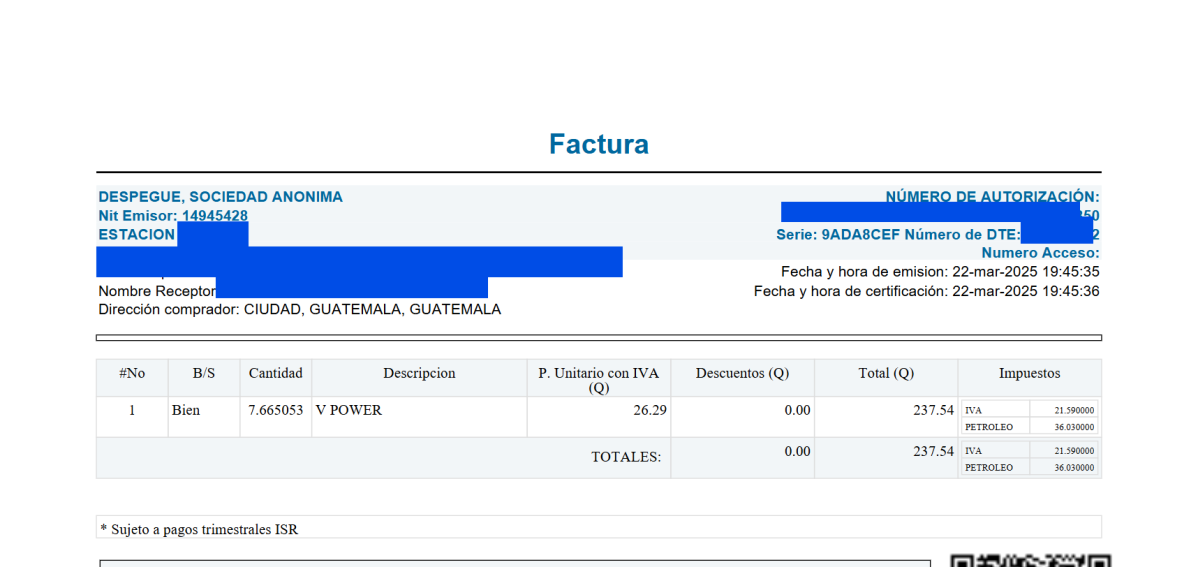The image size is (1198, 567).
Task: Click the Descripcion column header
Action: click(x=419, y=373)
